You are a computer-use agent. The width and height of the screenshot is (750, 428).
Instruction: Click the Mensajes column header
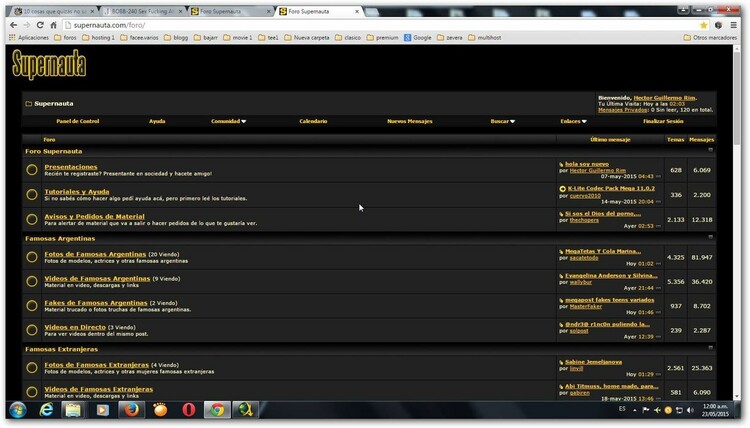click(701, 140)
